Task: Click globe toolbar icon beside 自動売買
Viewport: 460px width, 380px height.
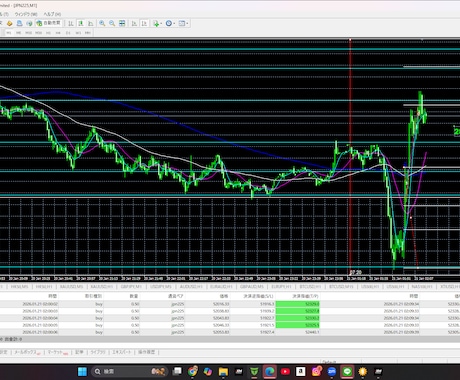Action: (x=29, y=23)
